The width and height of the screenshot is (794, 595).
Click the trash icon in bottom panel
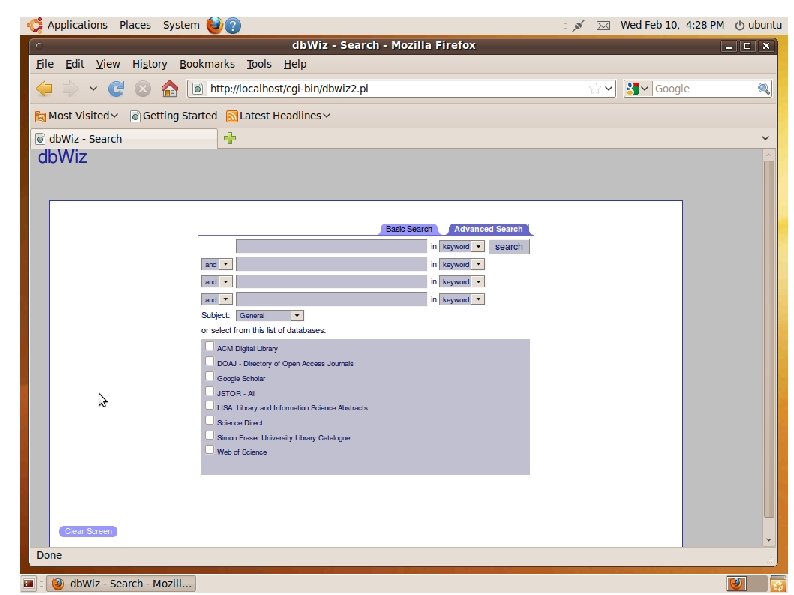pyautogui.click(x=777, y=584)
